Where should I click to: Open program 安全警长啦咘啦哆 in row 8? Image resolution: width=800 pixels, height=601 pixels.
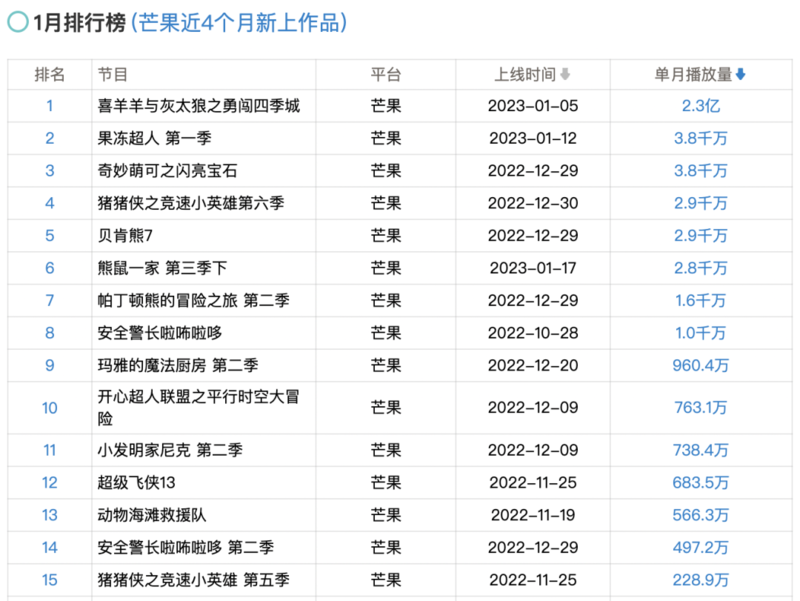160,333
